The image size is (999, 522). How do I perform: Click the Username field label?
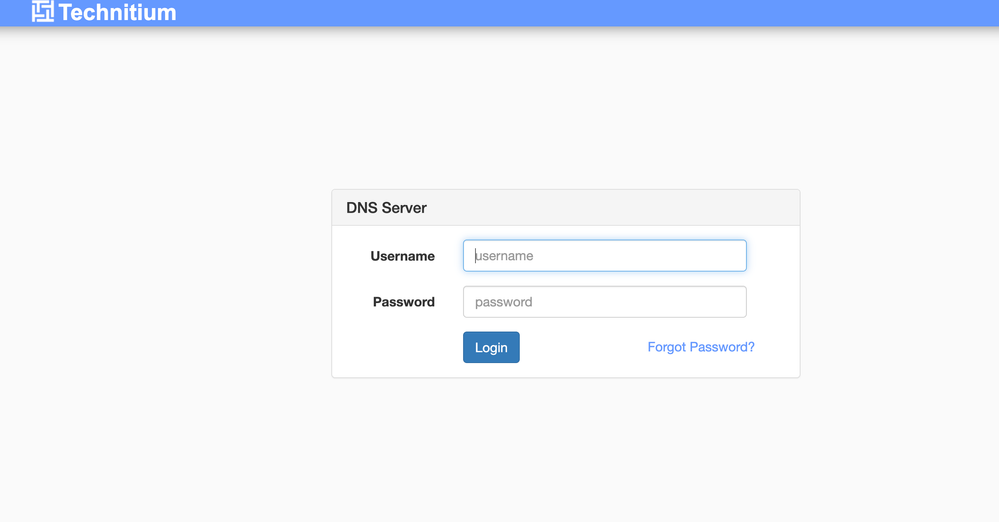click(402, 256)
